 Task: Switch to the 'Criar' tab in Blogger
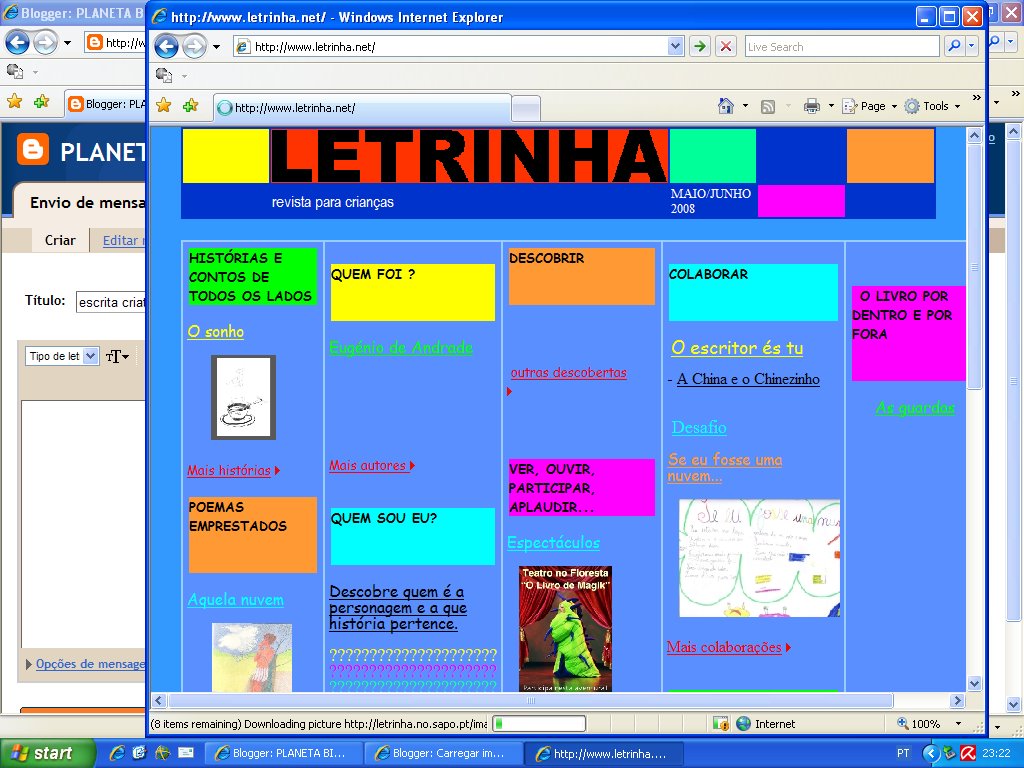pos(60,240)
